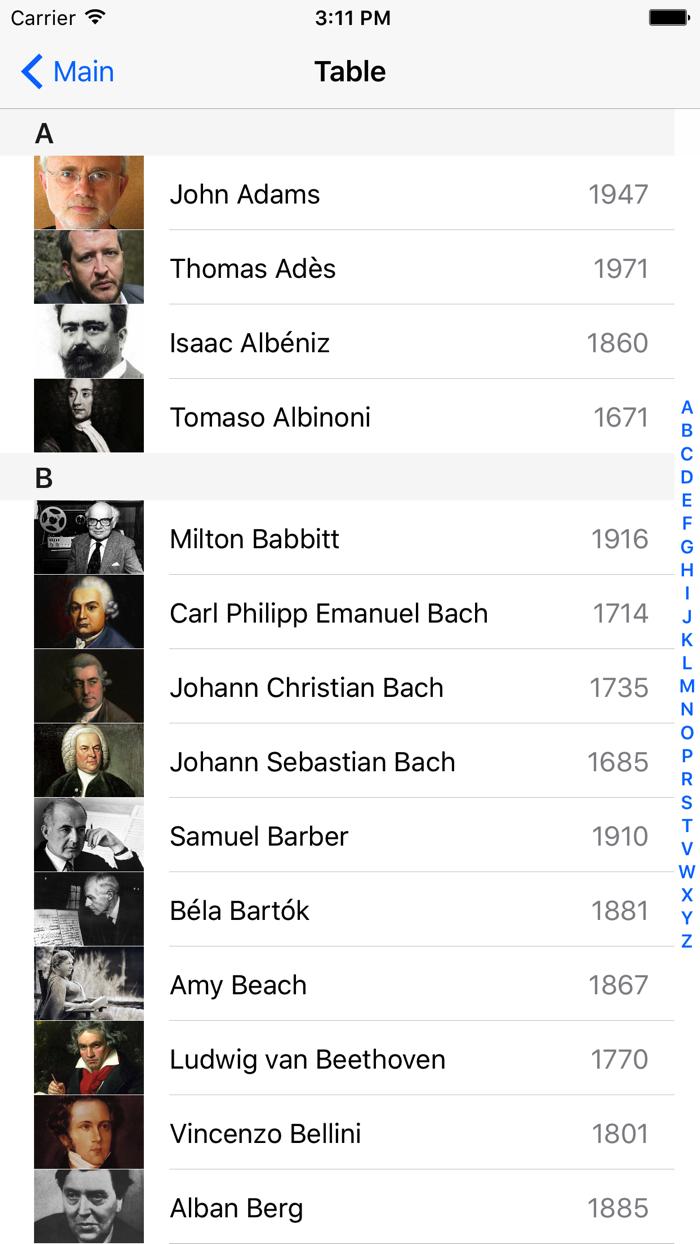Tap the back chevron arrow
The width and height of the screenshot is (700, 1244).
pyautogui.click(x=28, y=71)
